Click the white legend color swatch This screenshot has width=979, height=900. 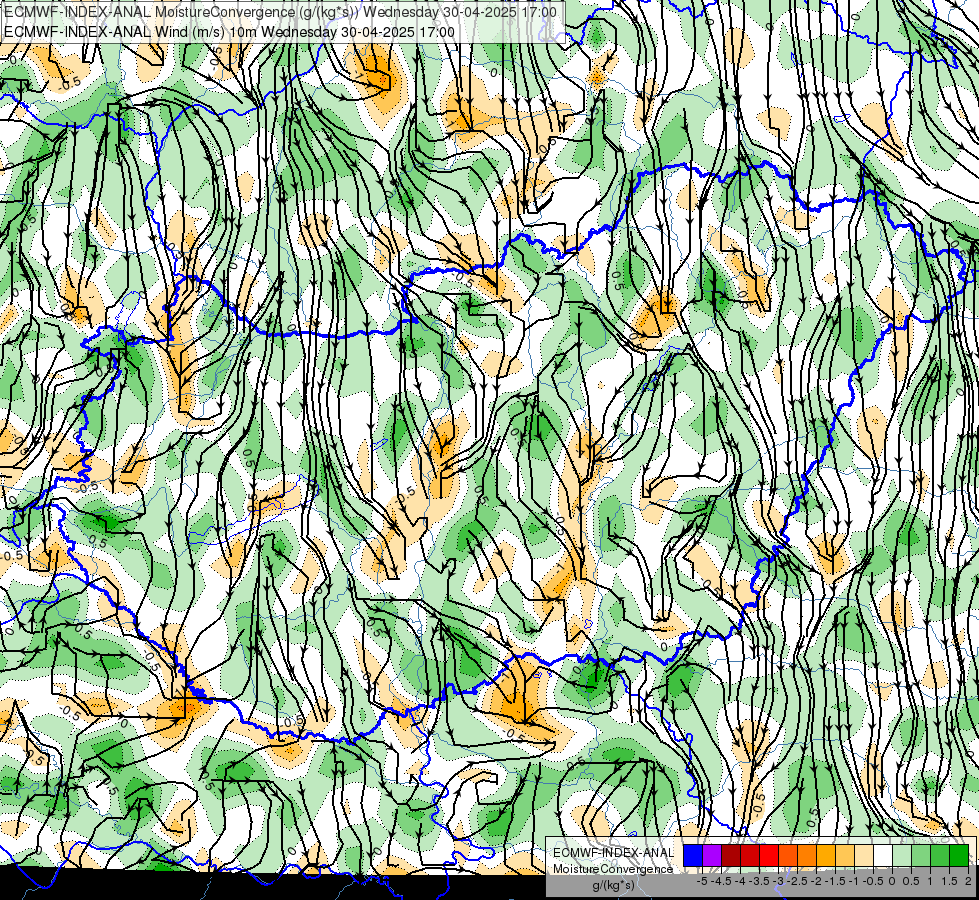[883, 855]
